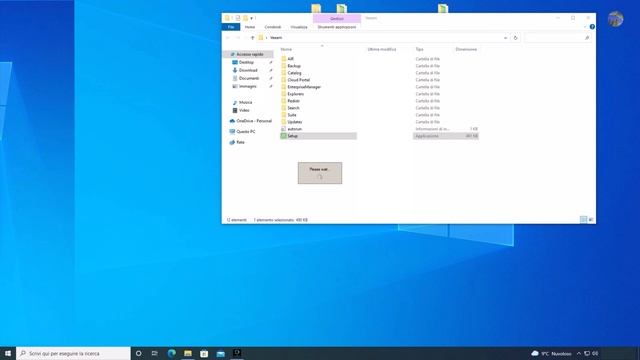The height and width of the screenshot is (360, 640).
Task: Open File Explorer taskbar icon
Action: click(188, 353)
